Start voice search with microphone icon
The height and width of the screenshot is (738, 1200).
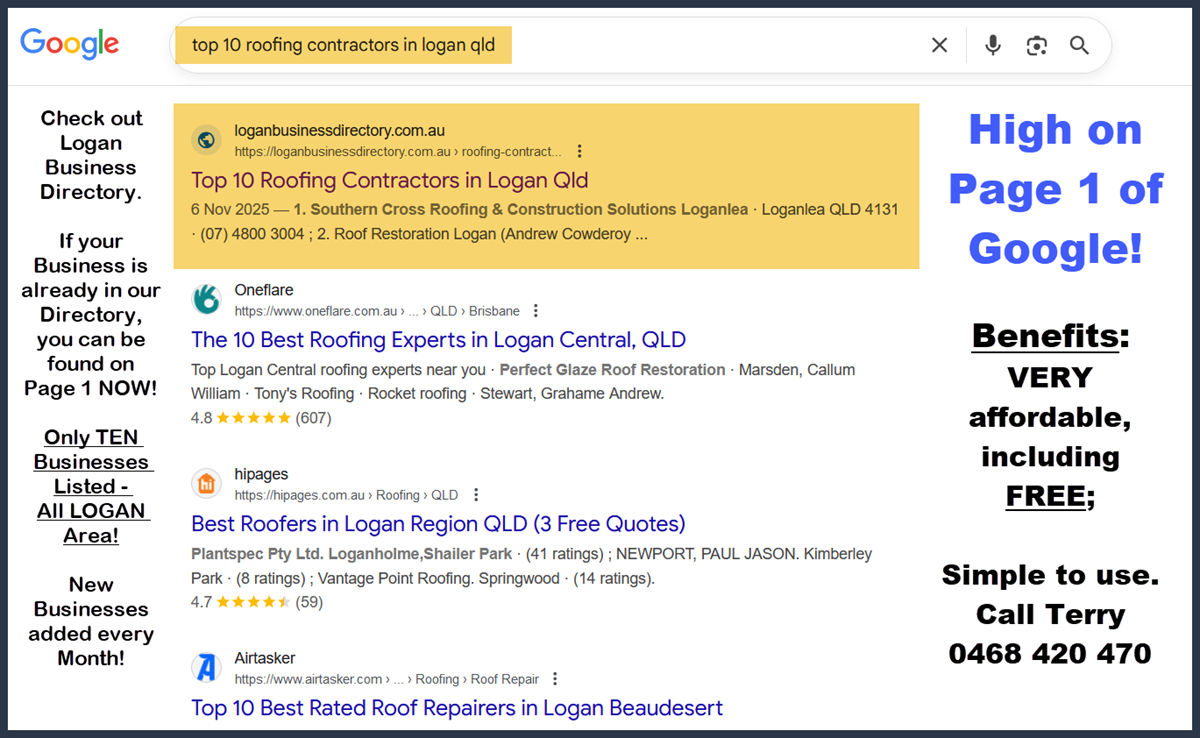992,45
